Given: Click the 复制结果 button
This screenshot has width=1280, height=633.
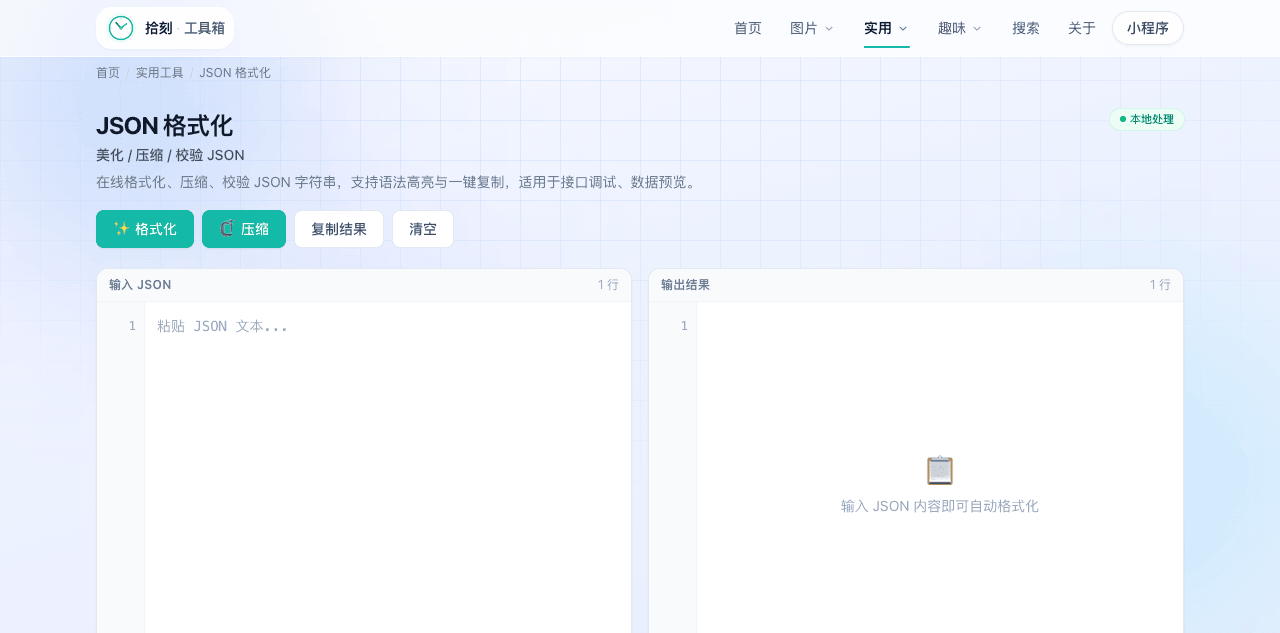Looking at the screenshot, I should [339, 229].
